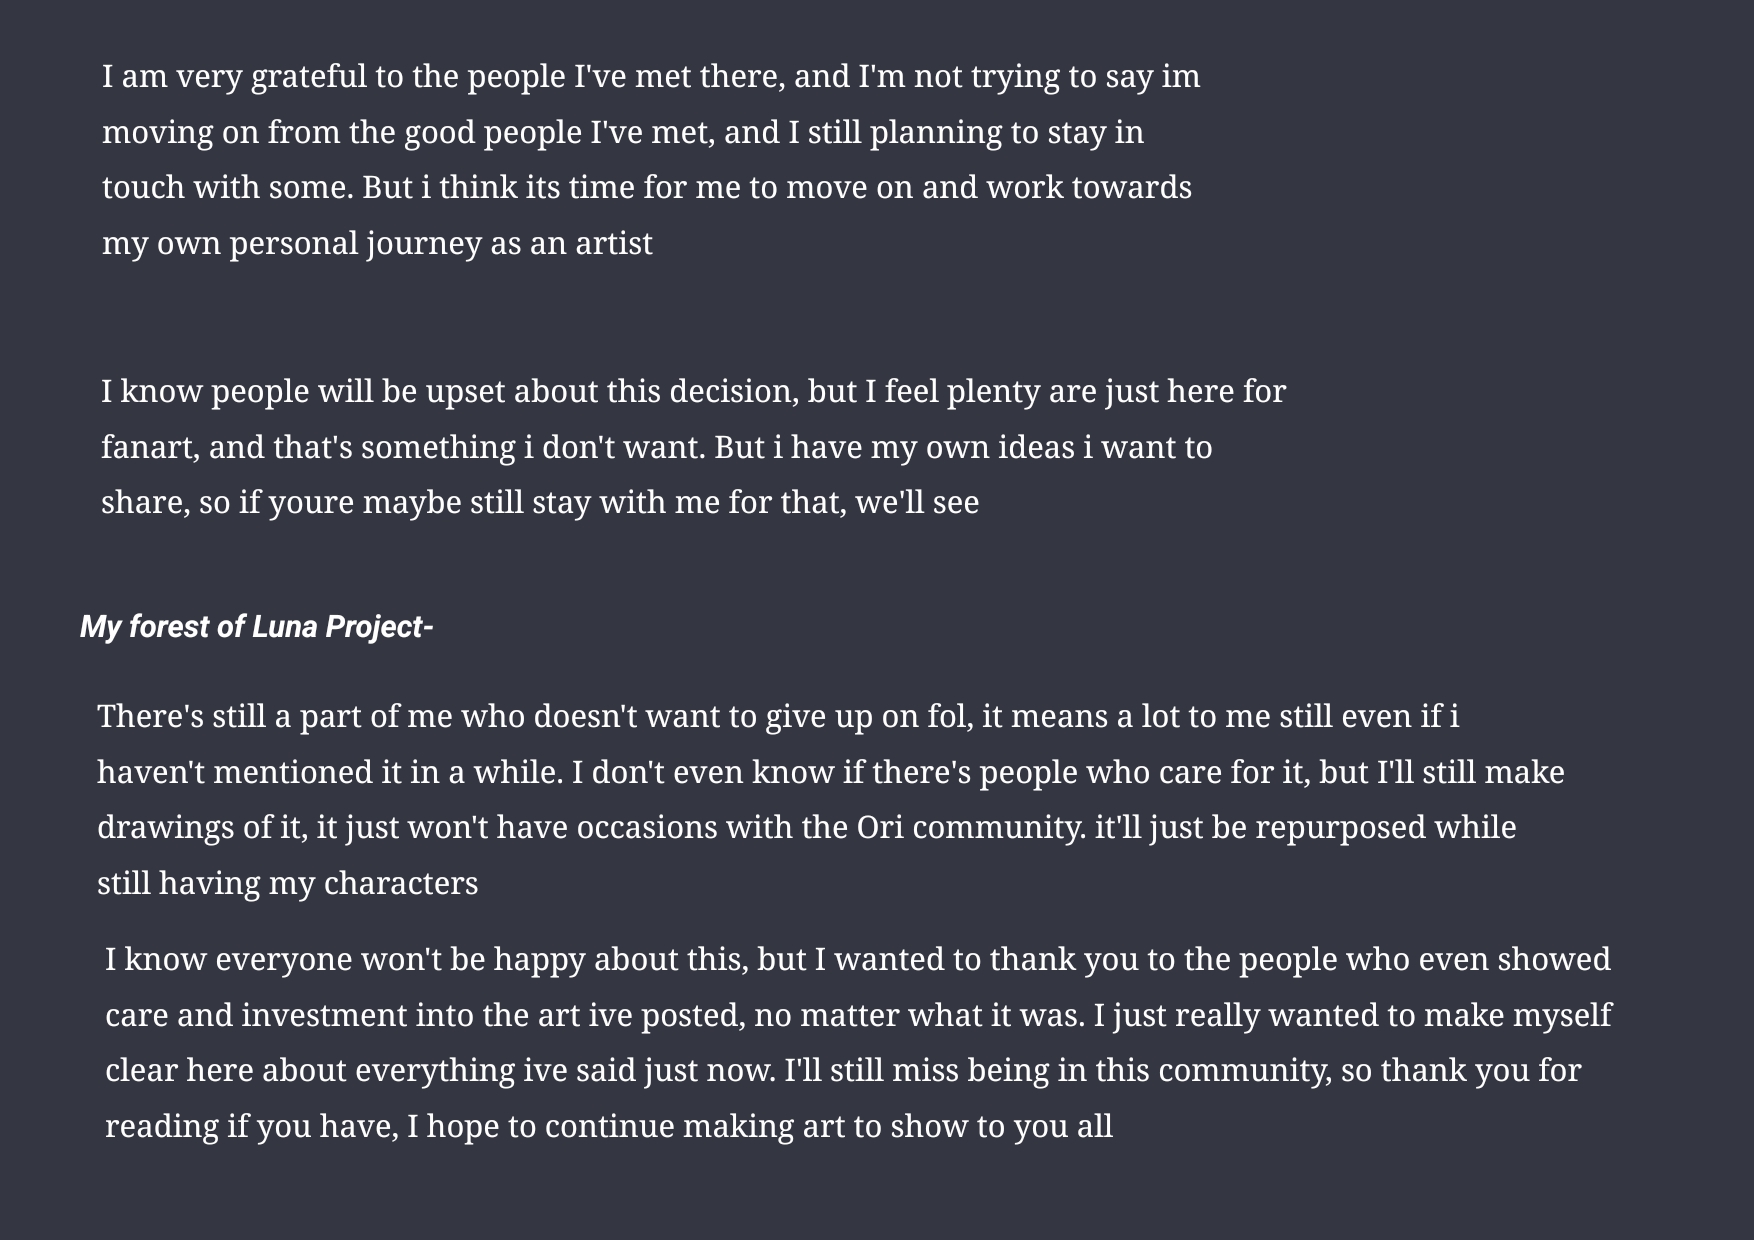Click the word 'fanart' in the second paragraph
The image size is (1754, 1240).
tap(149, 447)
